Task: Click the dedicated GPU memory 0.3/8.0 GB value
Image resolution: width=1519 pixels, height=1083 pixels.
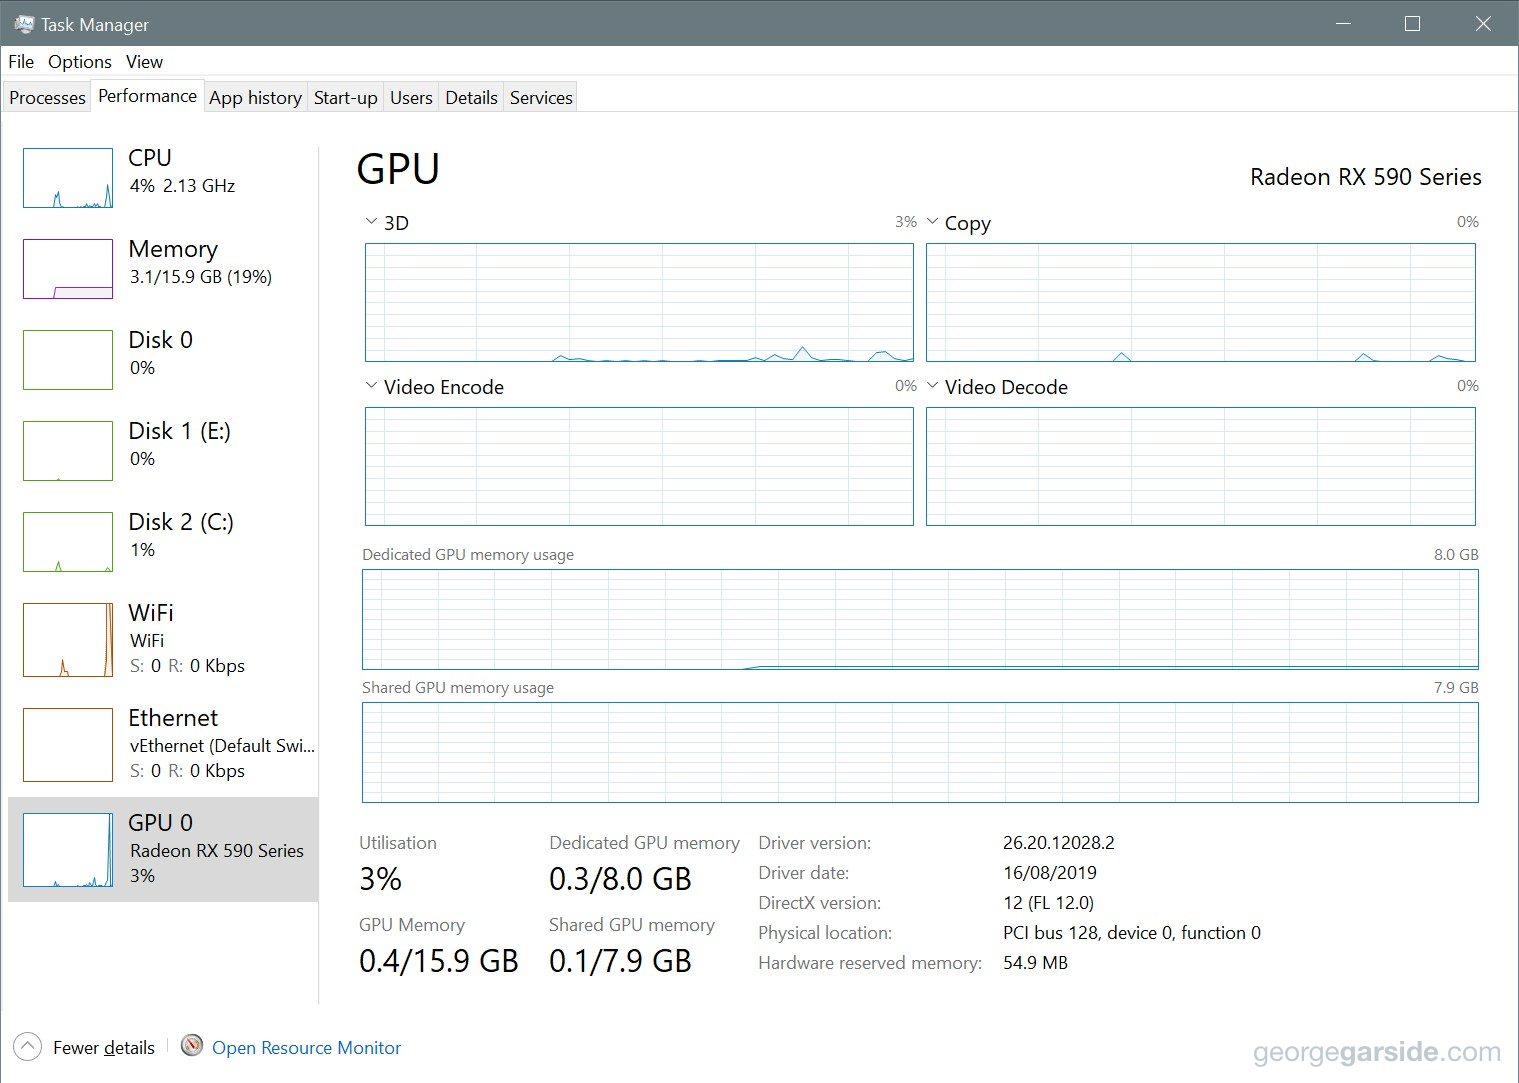Action: 620,879
